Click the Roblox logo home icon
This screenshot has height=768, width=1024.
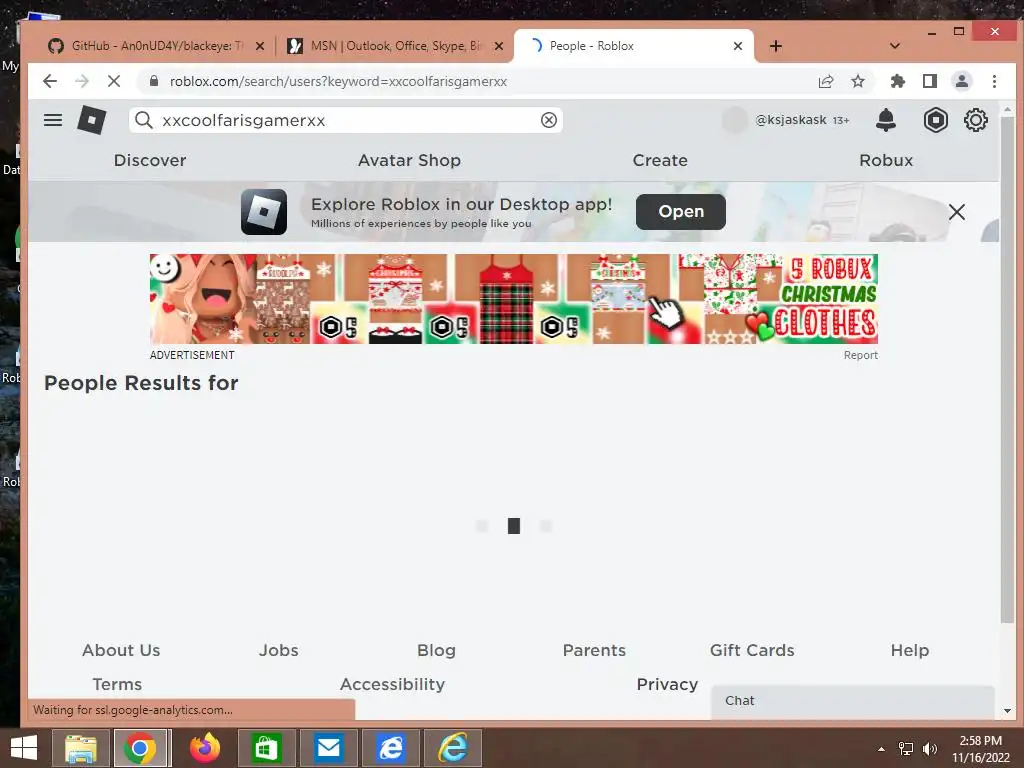point(91,120)
